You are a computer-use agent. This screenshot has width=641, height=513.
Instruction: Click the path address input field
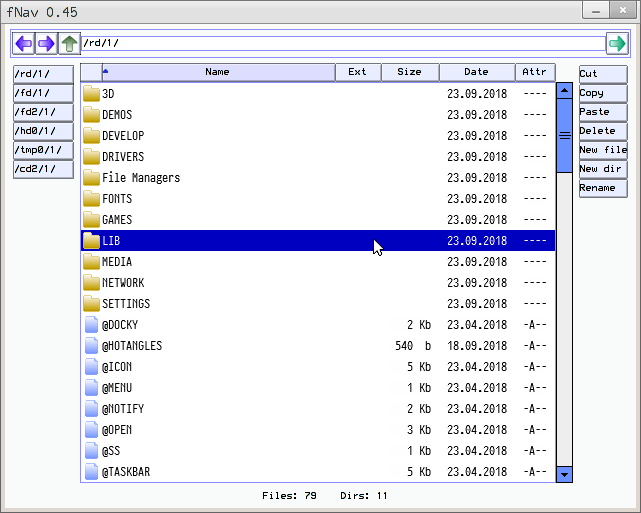click(340, 44)
